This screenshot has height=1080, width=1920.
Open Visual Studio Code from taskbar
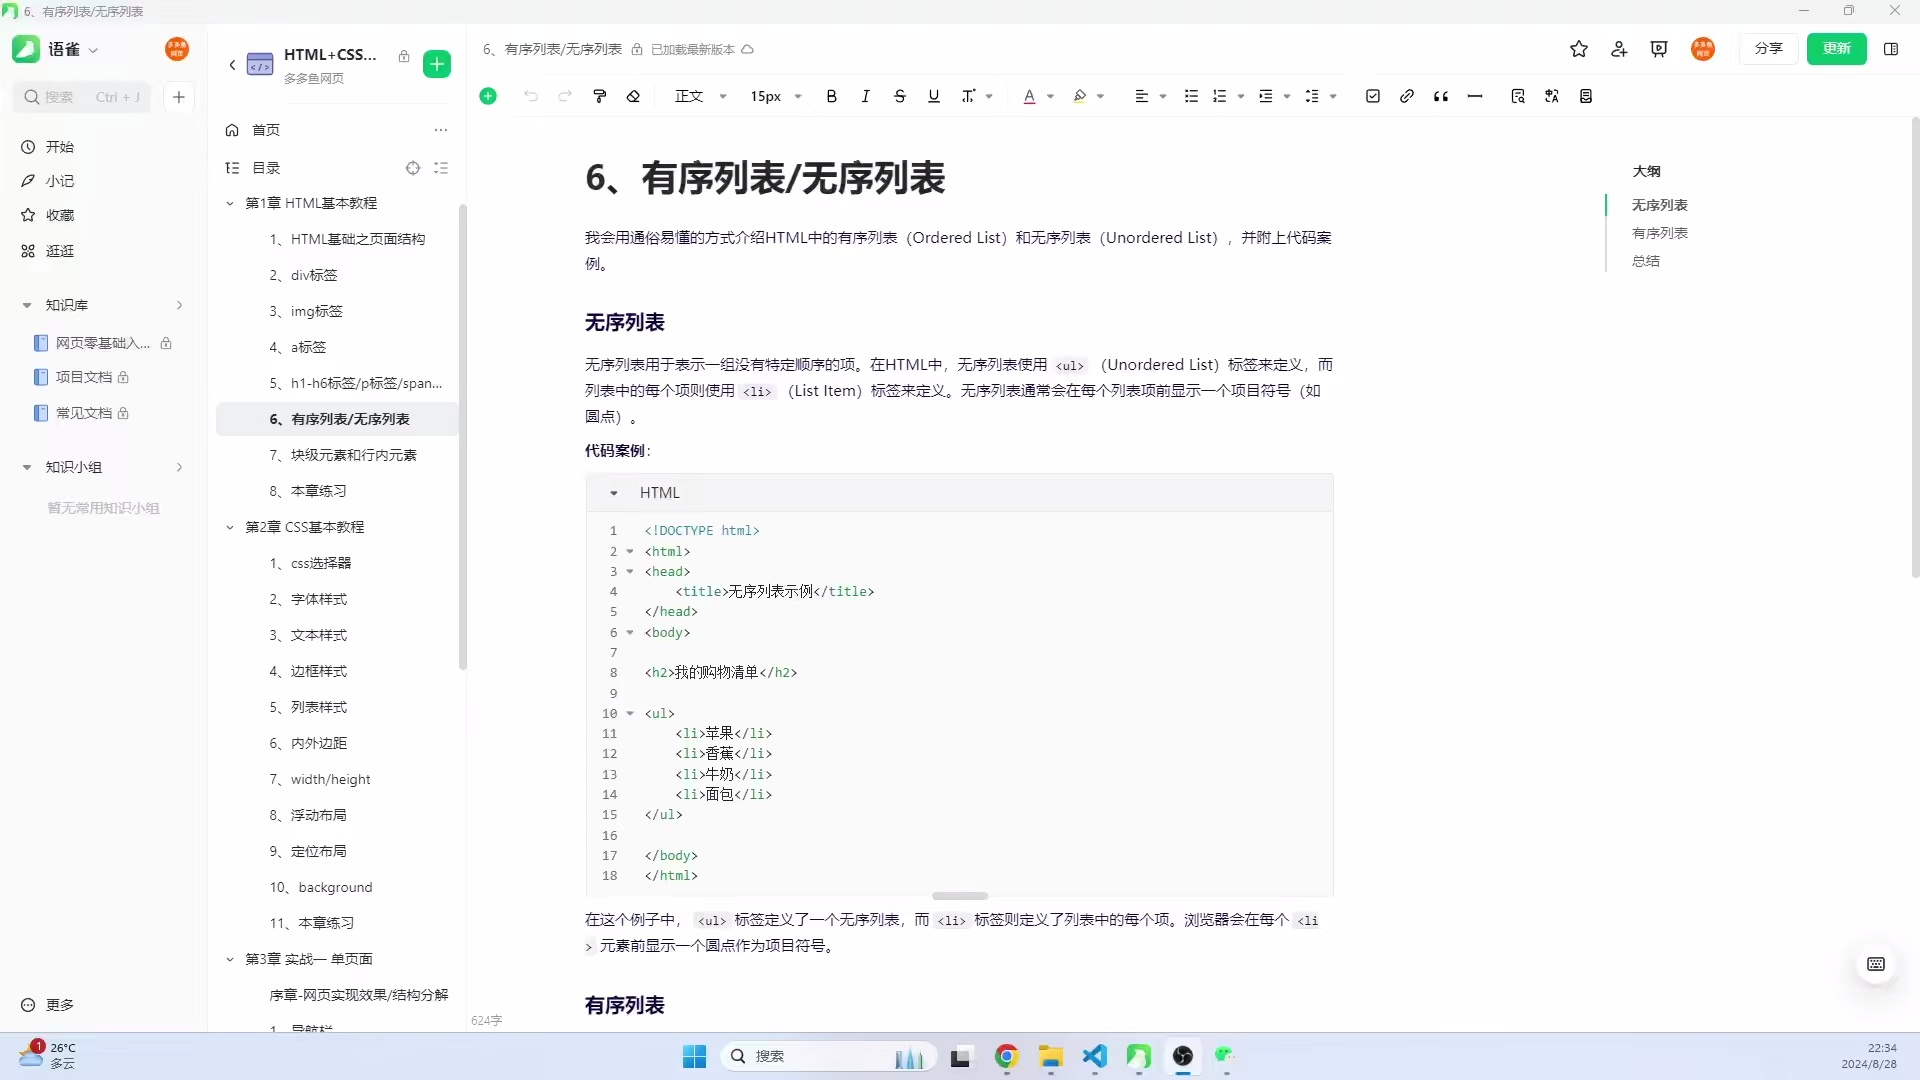point(1095,1056)
